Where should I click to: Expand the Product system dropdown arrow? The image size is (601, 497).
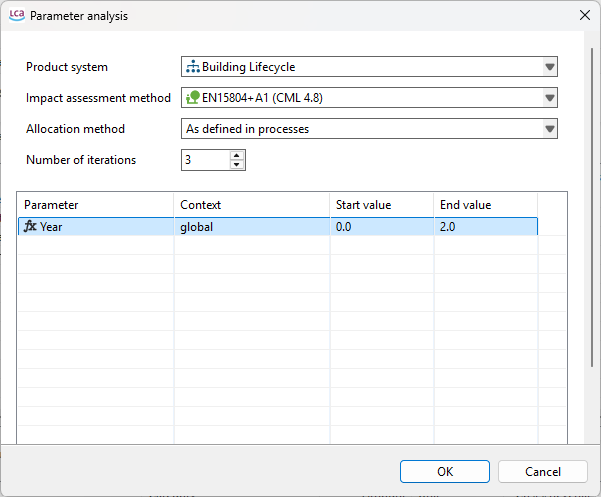click(549, 67)
